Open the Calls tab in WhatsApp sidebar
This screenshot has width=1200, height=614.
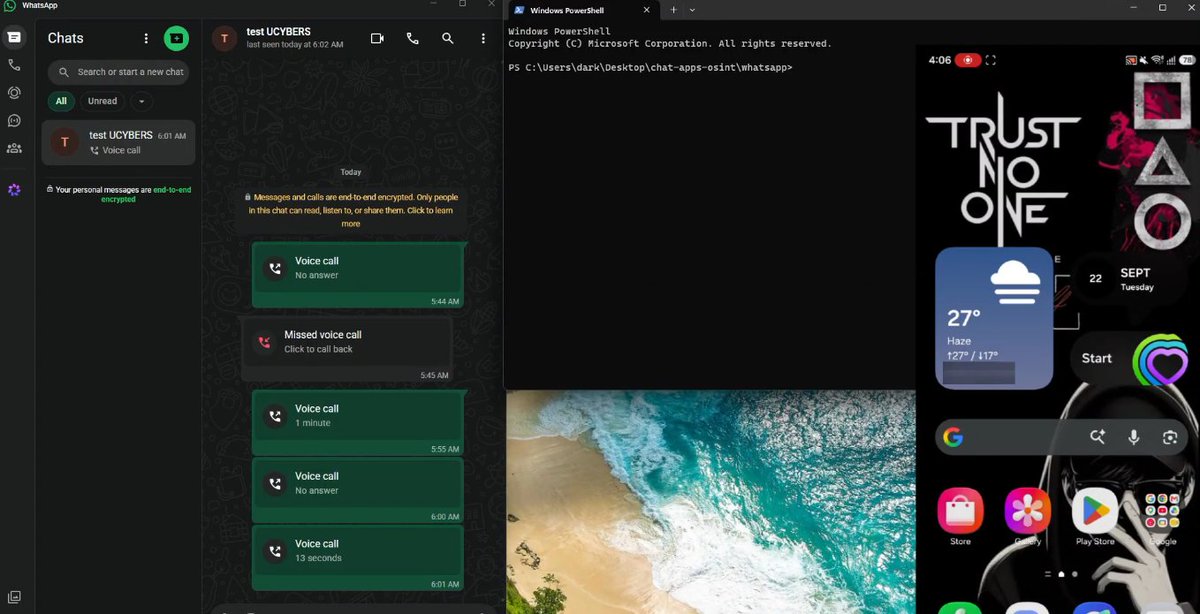[14, 65]
